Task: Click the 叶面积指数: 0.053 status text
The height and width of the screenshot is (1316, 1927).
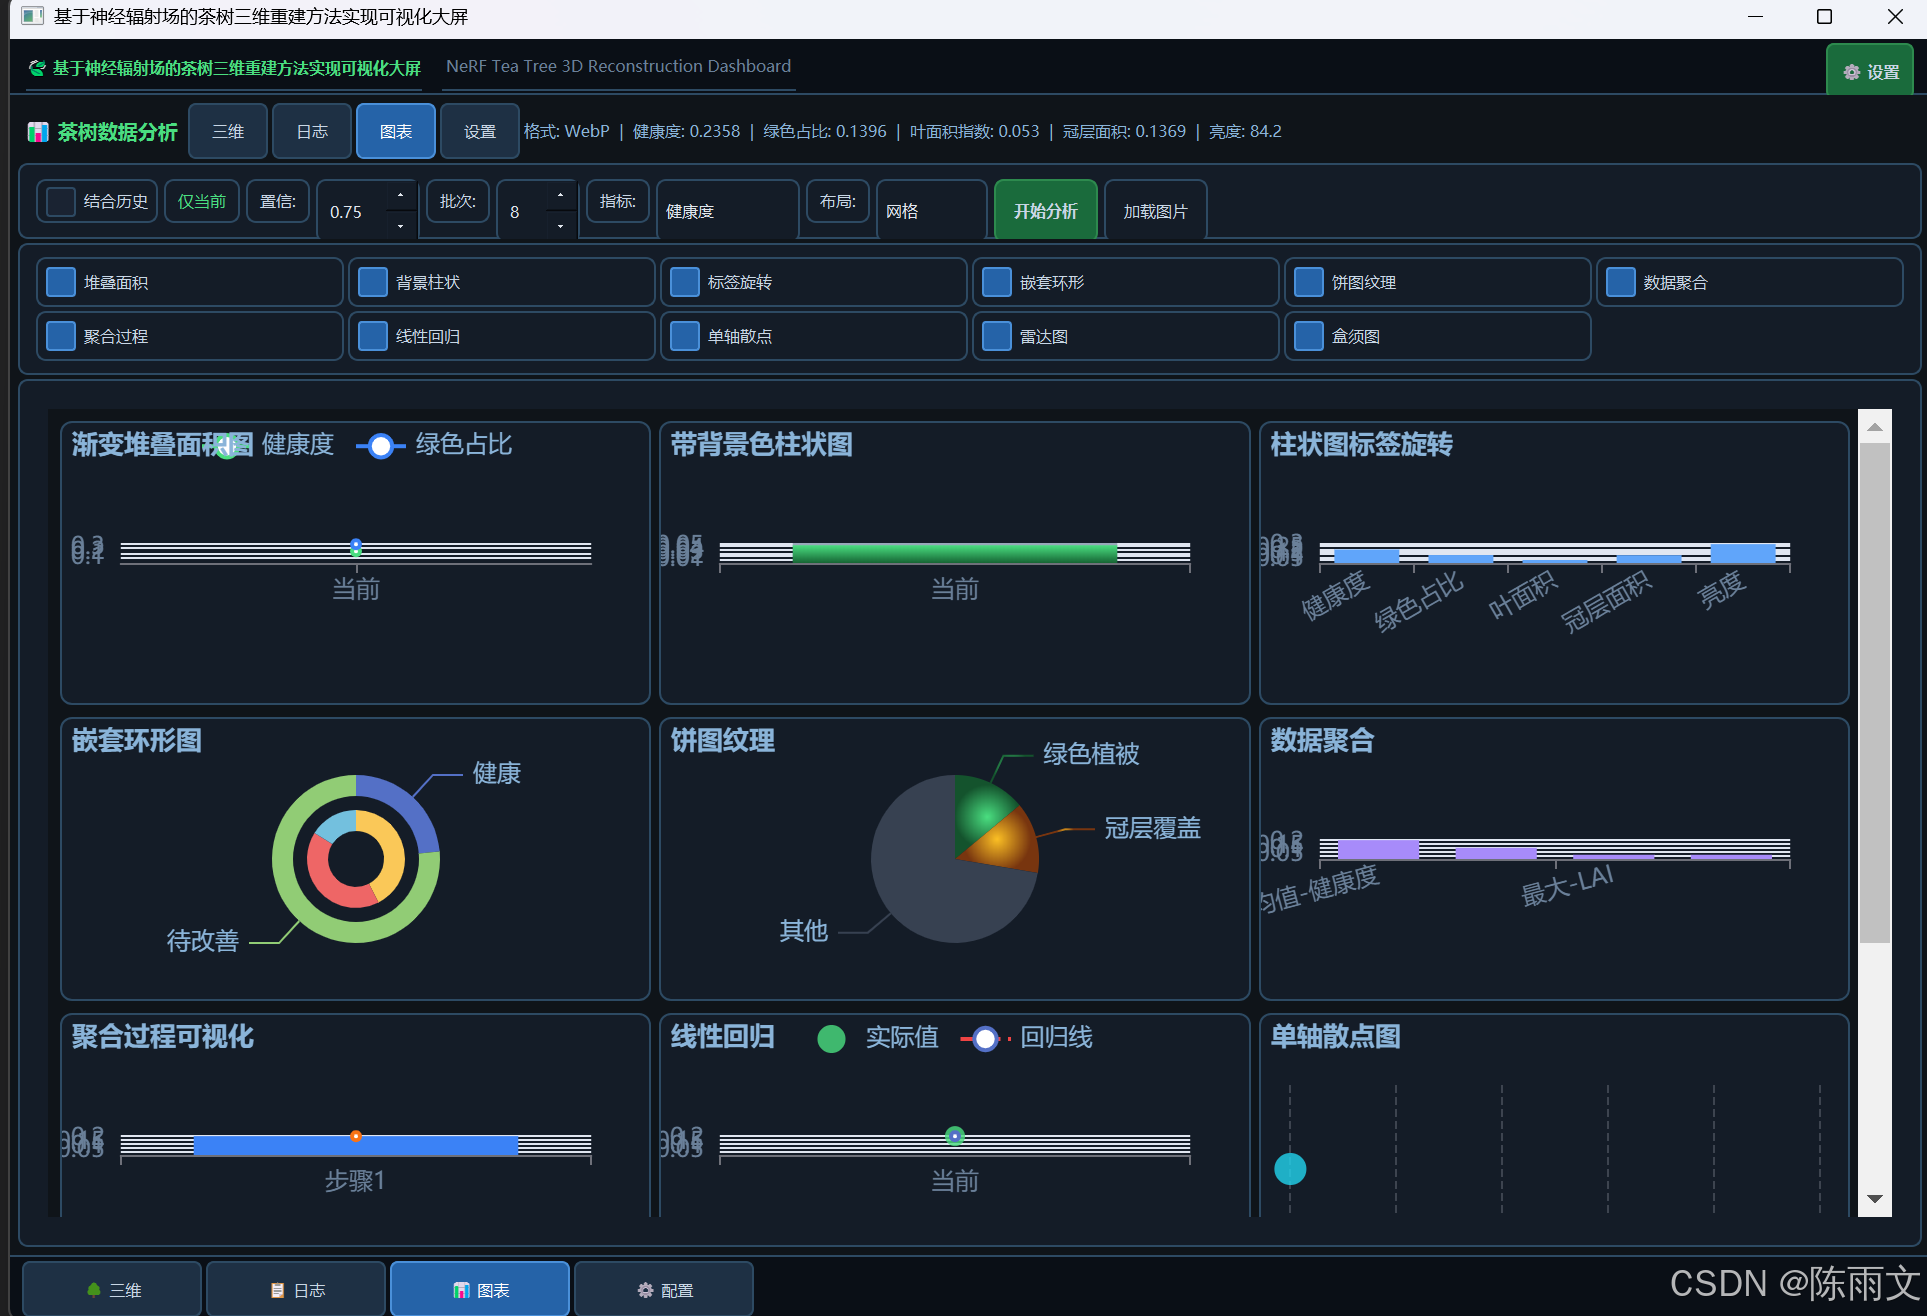Action: [x=974, y=131]
